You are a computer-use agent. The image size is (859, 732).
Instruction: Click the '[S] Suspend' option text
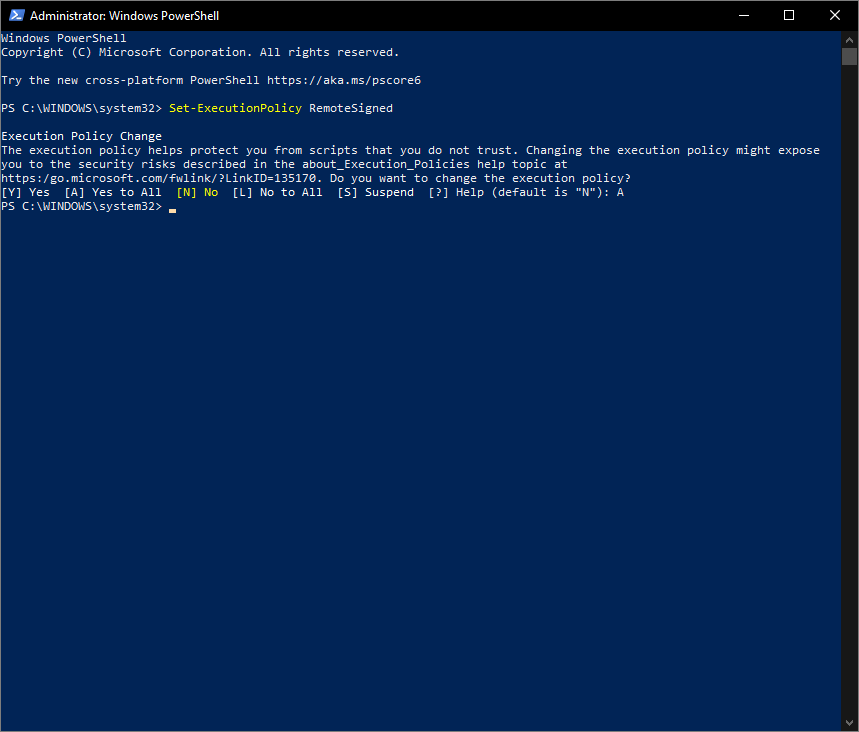[x=375, y=192]
